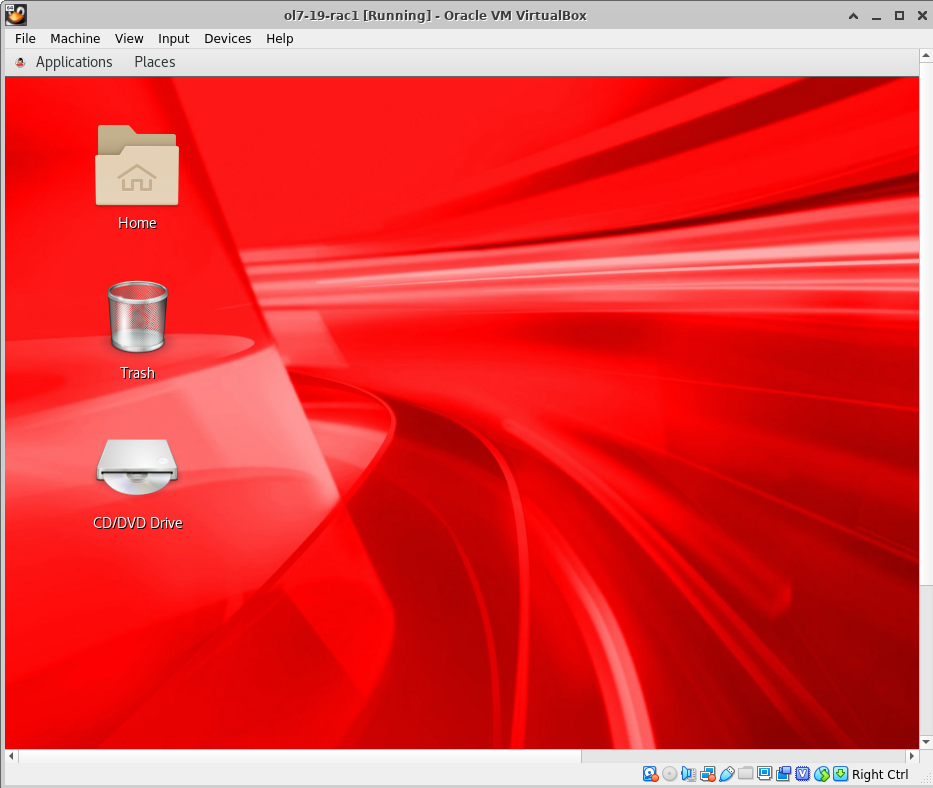Open the shared folders status icon

[746, 774]
